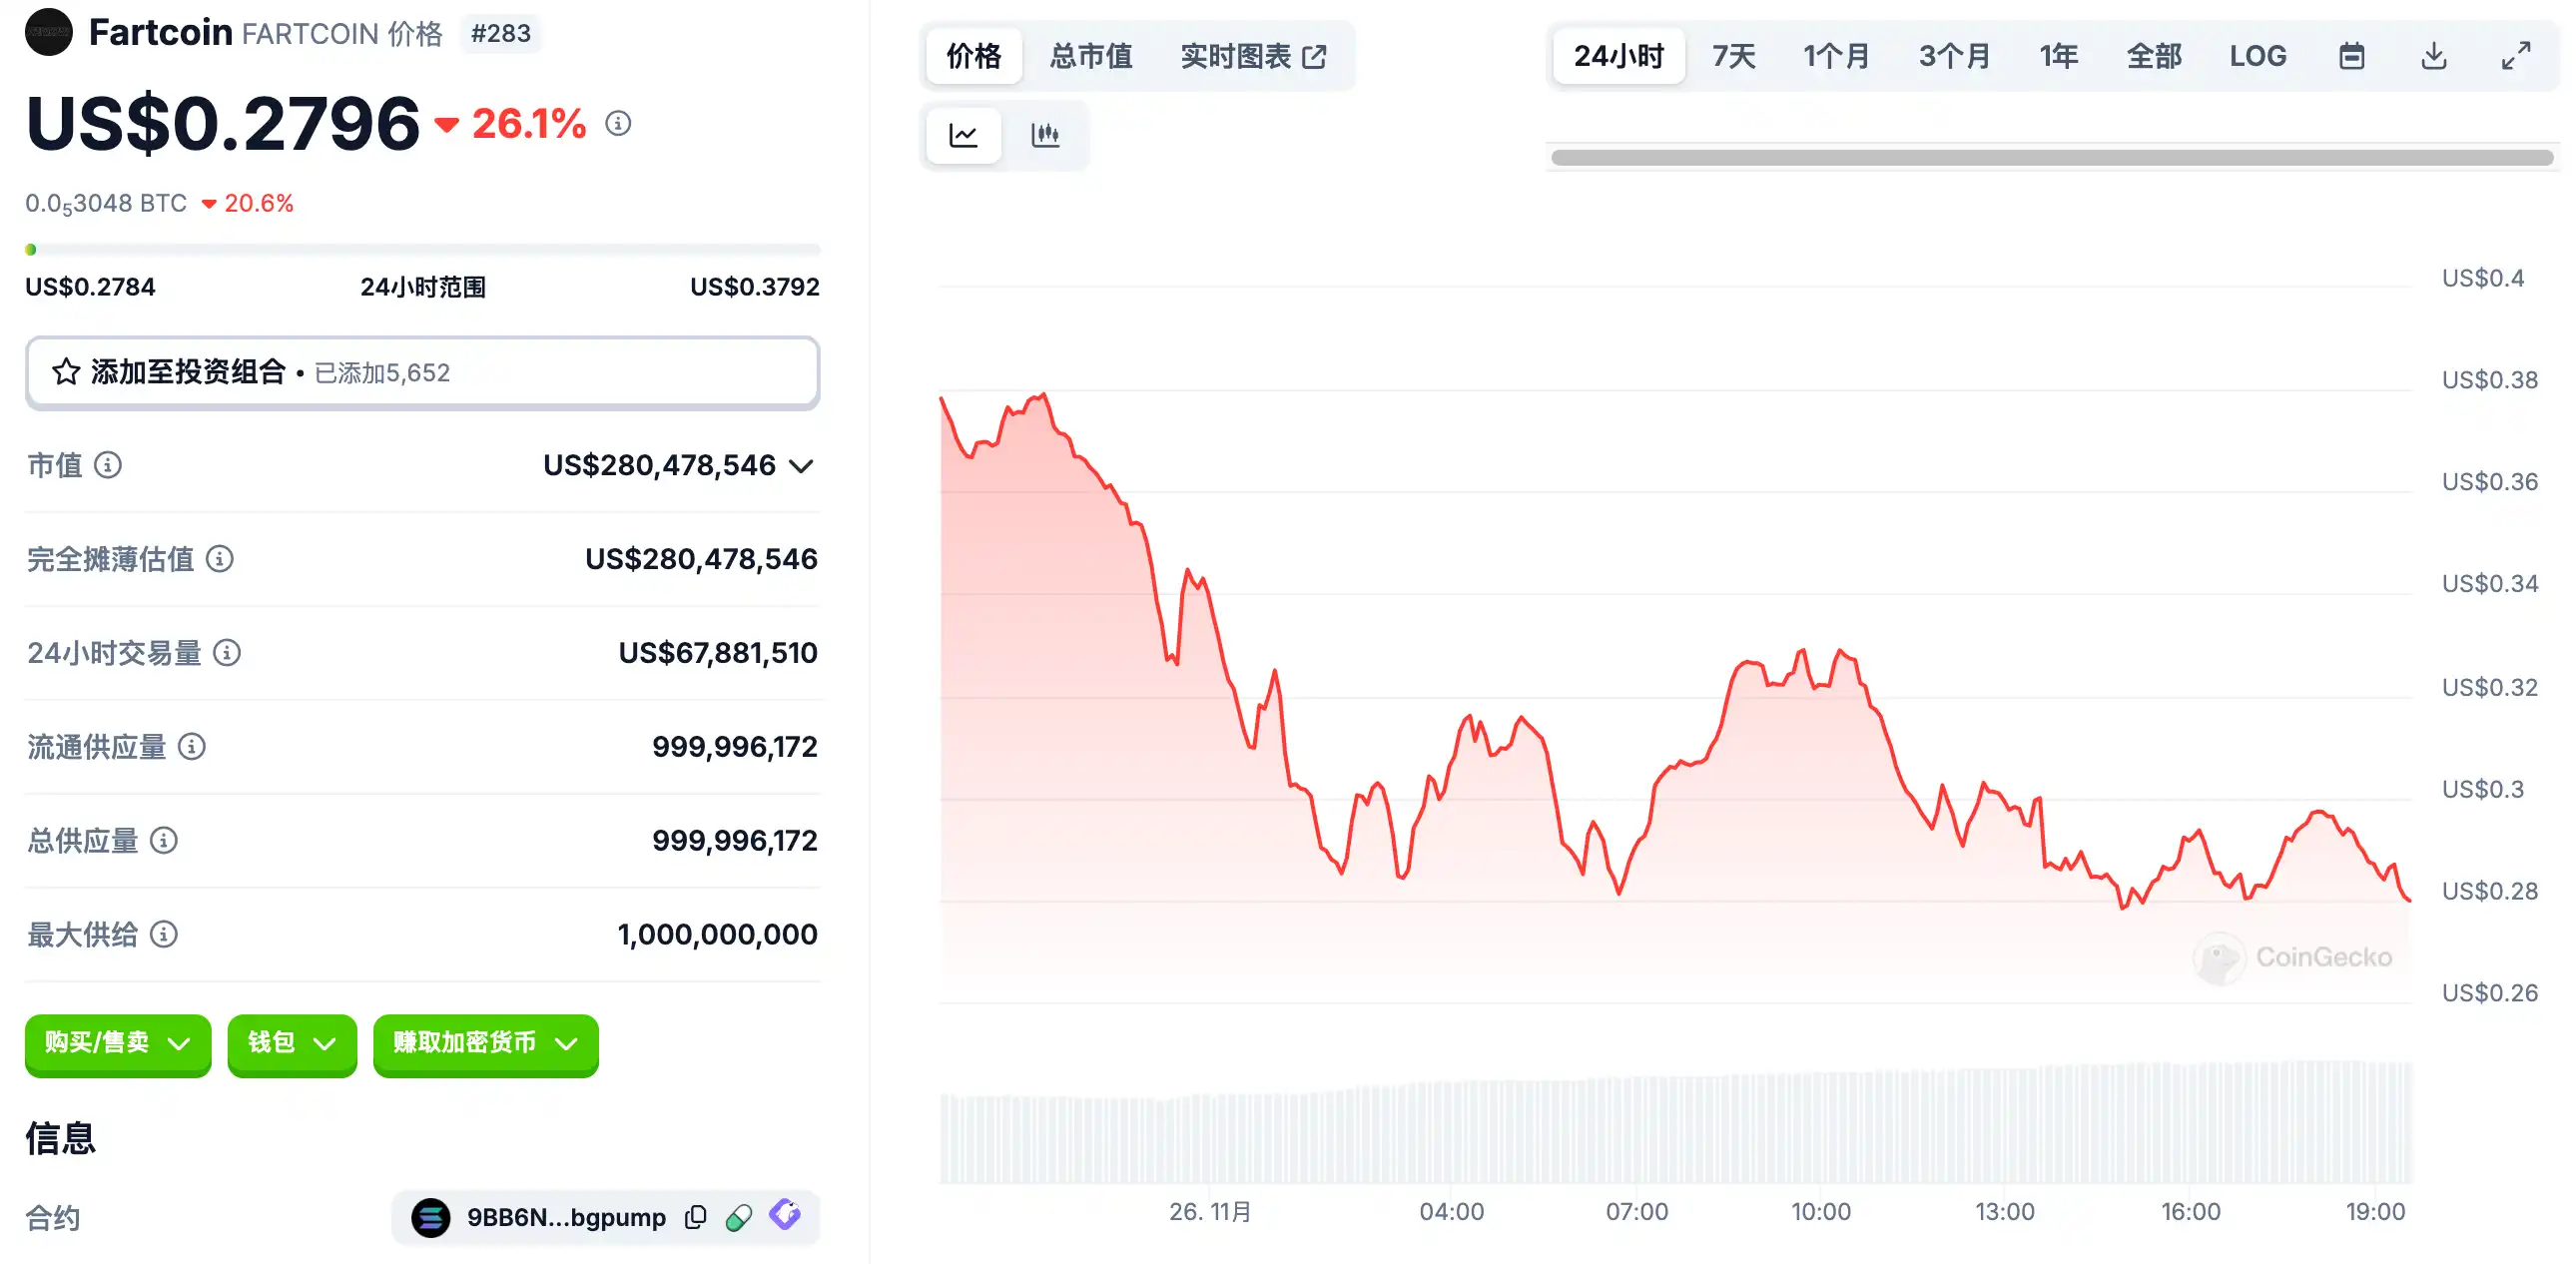Click info icon next to 24小时交易量
Image resolution: width=2576 pixels, height=1264 pixels.
point(227,653)
